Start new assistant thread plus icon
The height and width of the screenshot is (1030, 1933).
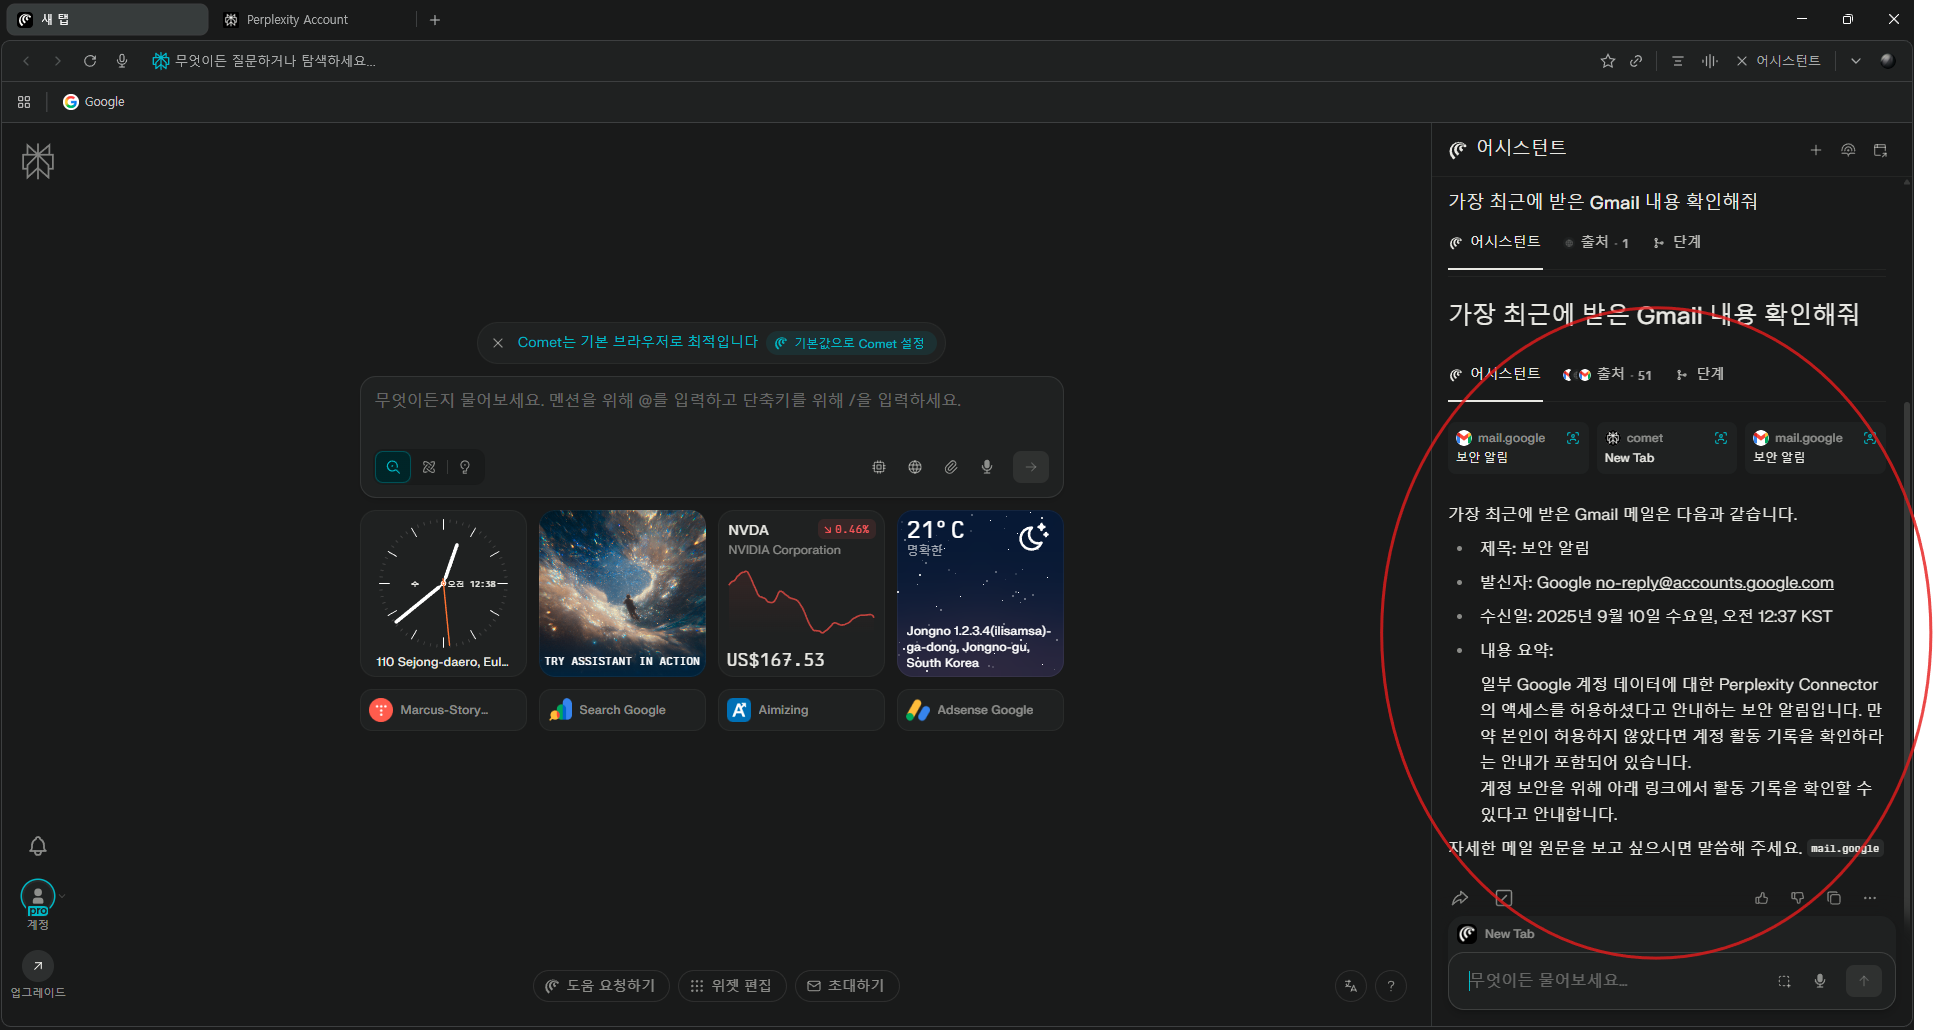(1816, 150)
